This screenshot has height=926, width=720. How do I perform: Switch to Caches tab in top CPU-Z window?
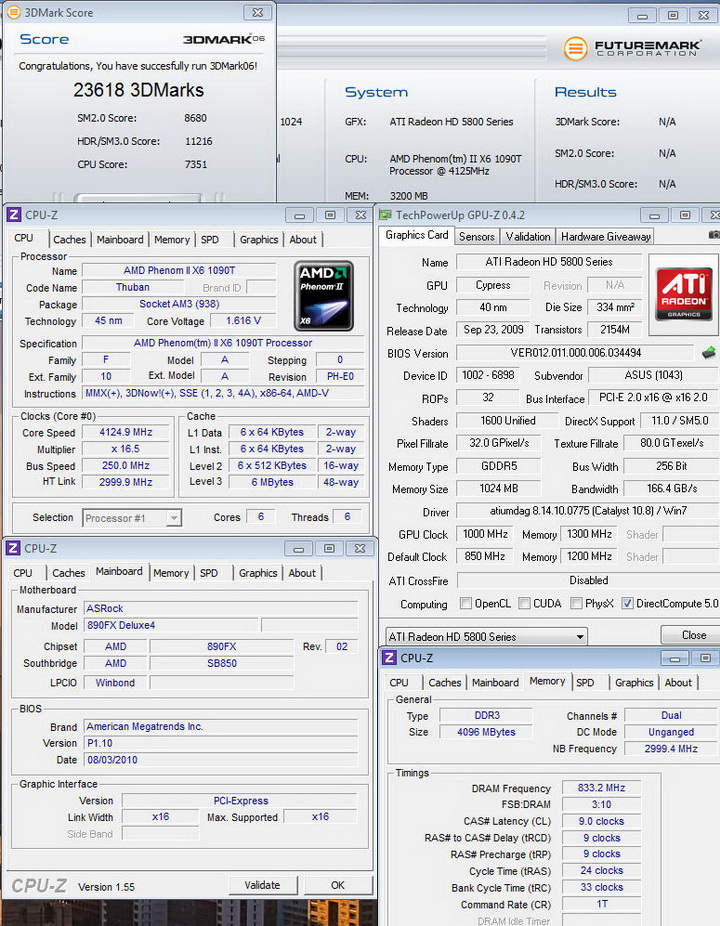tap(69, 239)
